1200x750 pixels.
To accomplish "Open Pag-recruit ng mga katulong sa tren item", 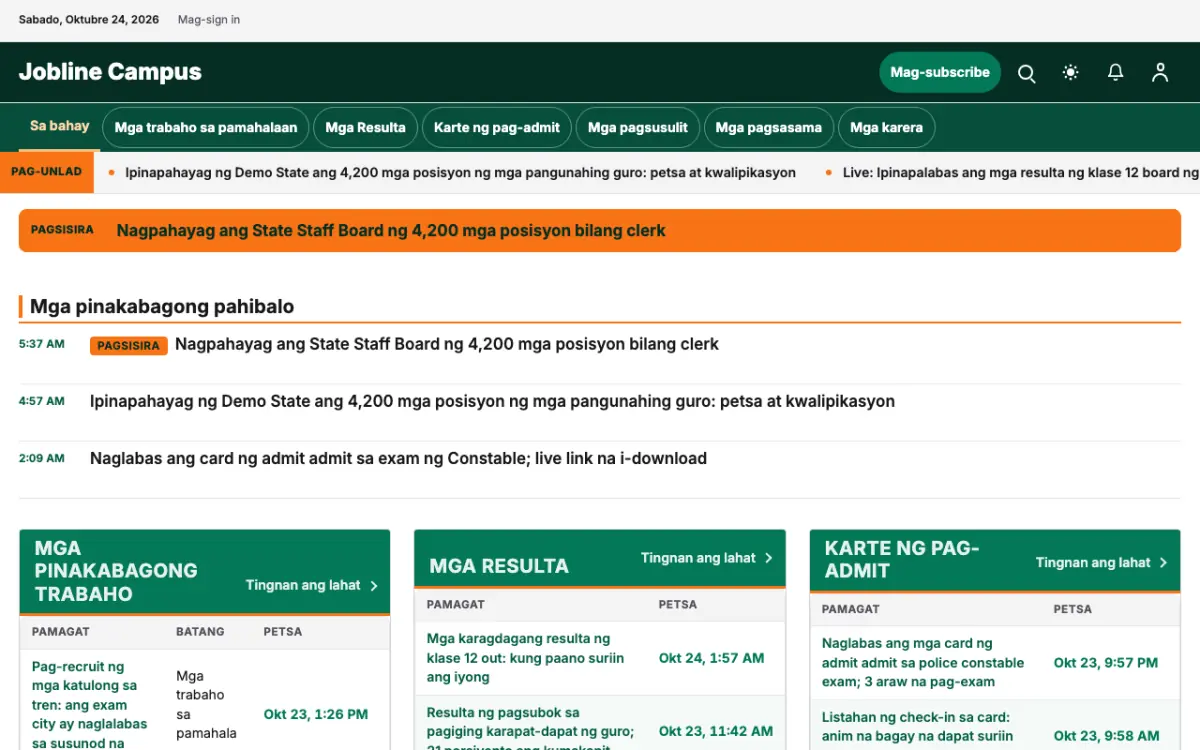I will tap(90, 704).
